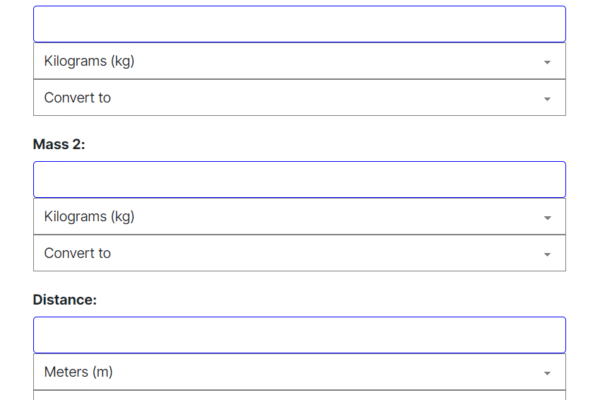Click the caret arrow on the topmost Kilograms dropdown
The image size is (600, 400).
(x=547, y=62)
